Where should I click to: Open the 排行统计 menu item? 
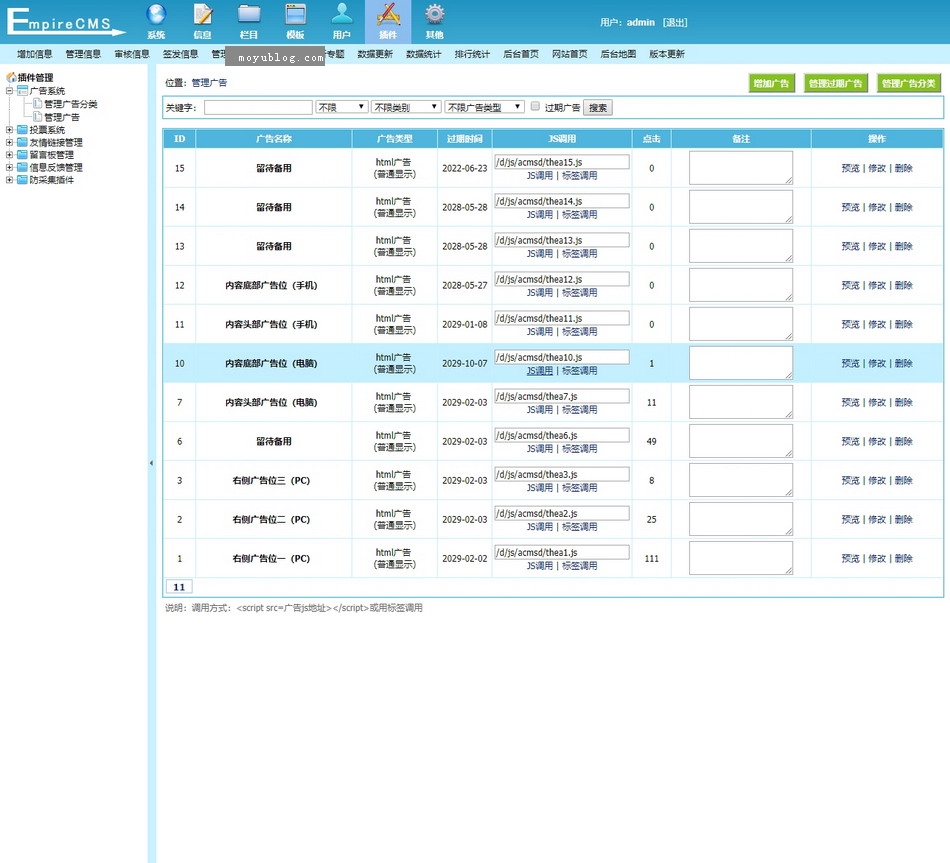pyautogui.click(x=472, y=54)
